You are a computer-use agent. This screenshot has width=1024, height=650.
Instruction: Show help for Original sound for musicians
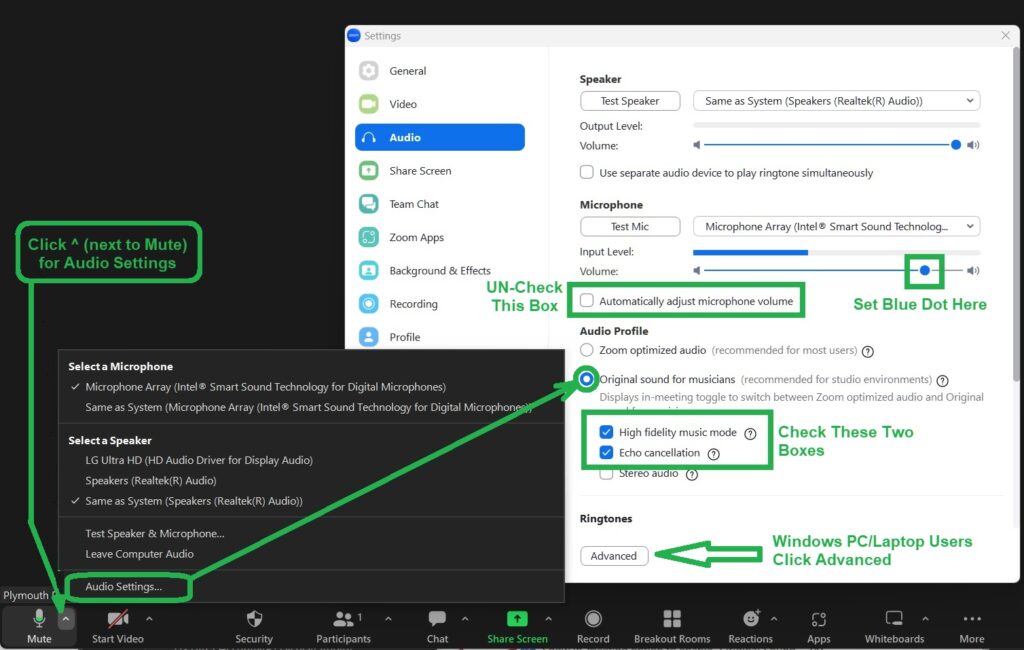point(942,380)
